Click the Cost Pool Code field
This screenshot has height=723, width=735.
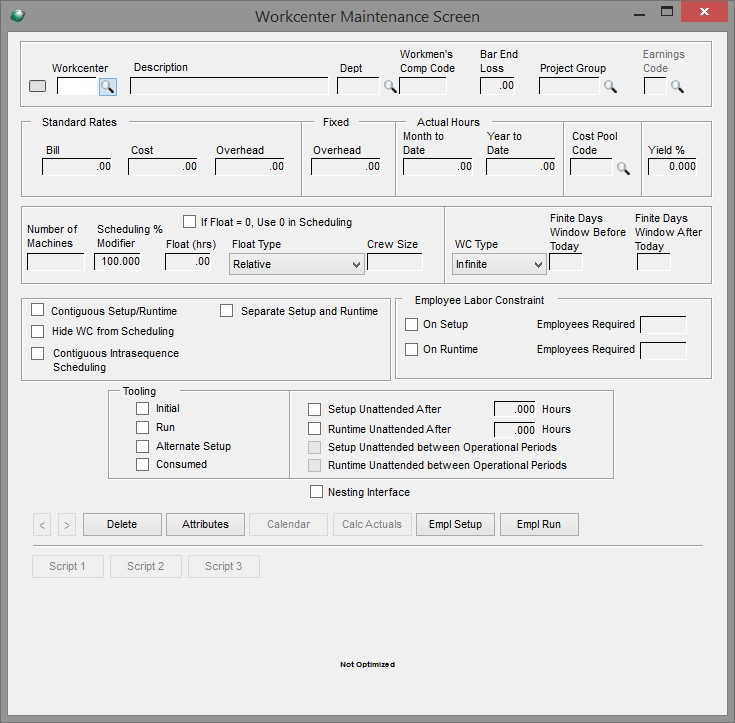point(591,167)
